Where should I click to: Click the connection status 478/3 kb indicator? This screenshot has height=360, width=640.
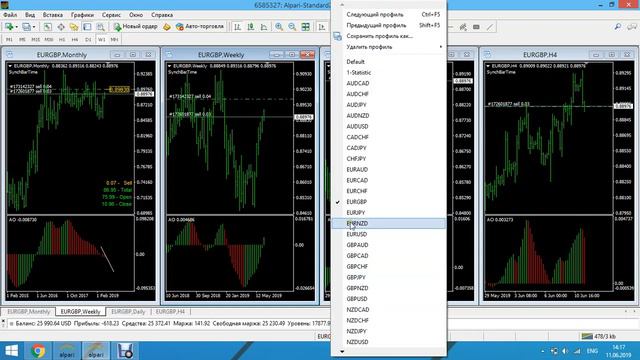pyautogui.click(x=598, y=336)
